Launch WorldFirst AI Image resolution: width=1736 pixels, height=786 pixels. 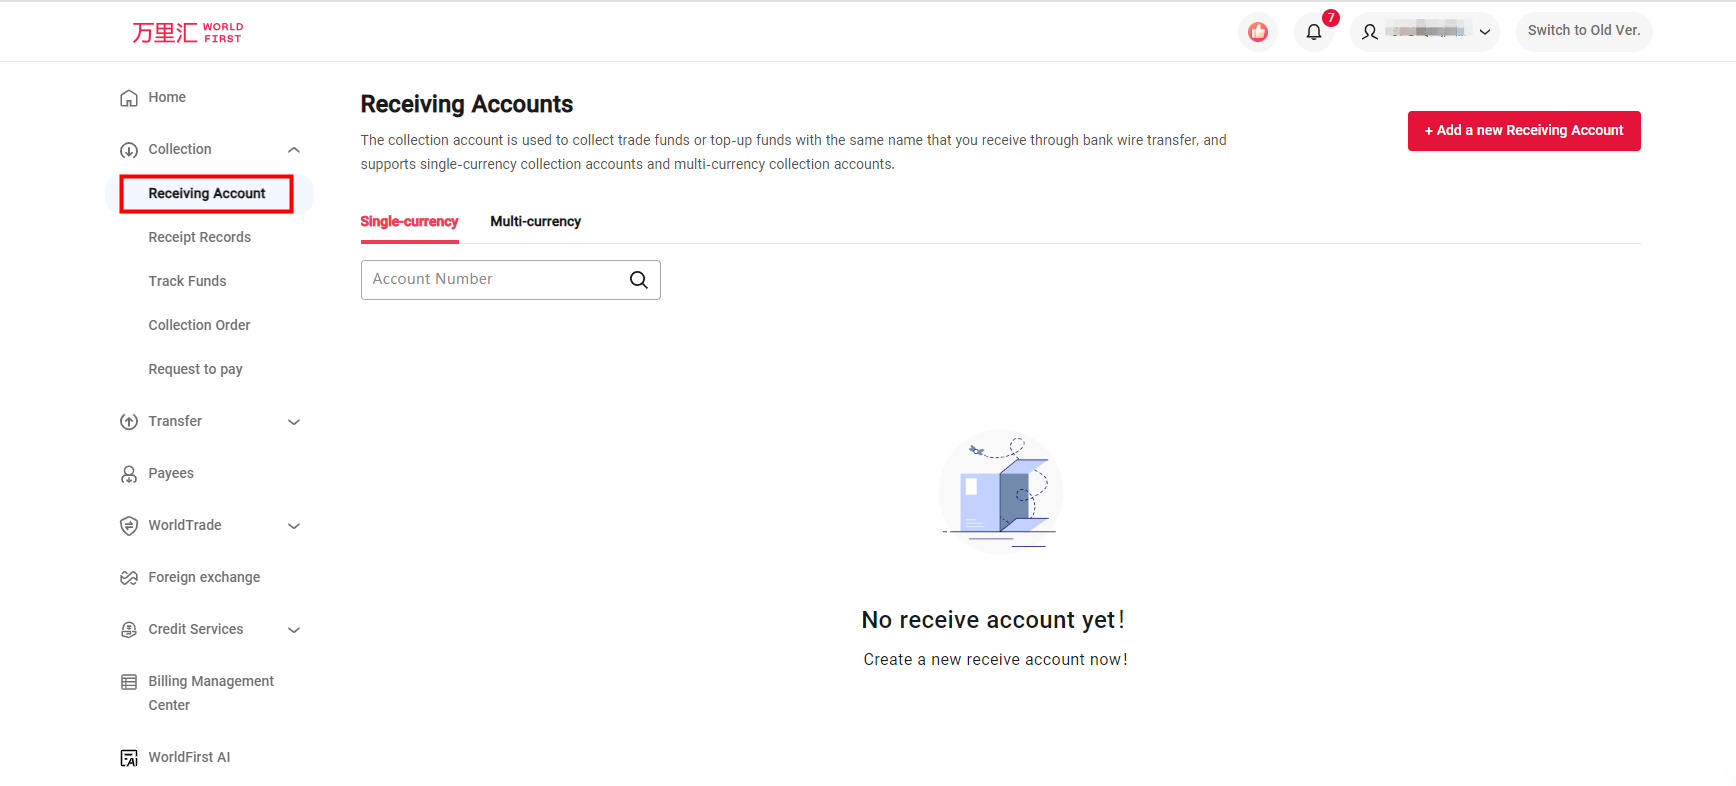click(188, 757)
